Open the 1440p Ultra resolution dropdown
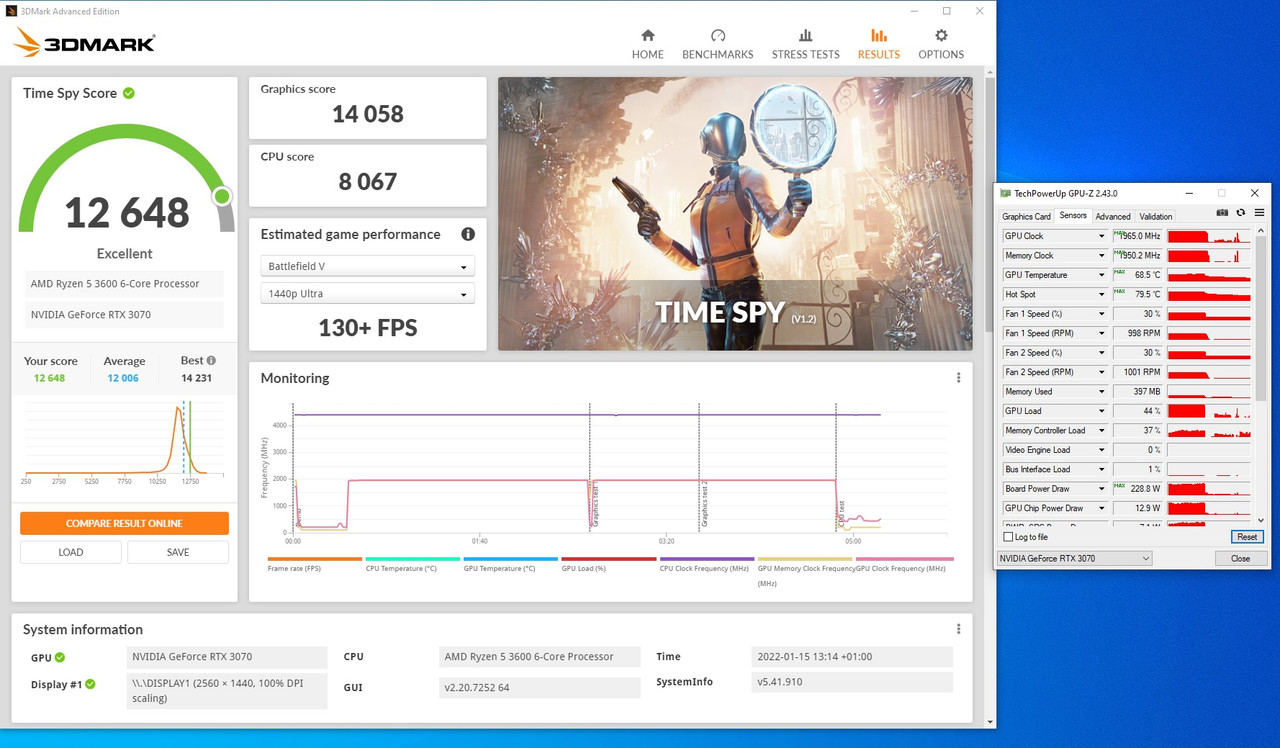1280x748 pixels. pos(367,294)
